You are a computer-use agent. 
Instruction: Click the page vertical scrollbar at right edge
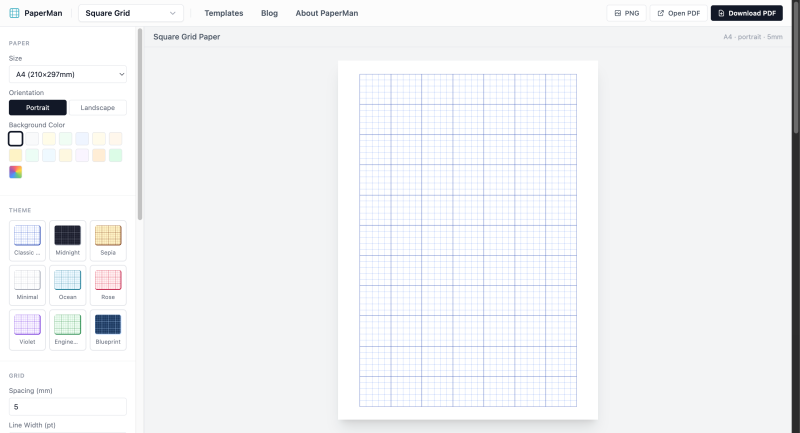796,66
